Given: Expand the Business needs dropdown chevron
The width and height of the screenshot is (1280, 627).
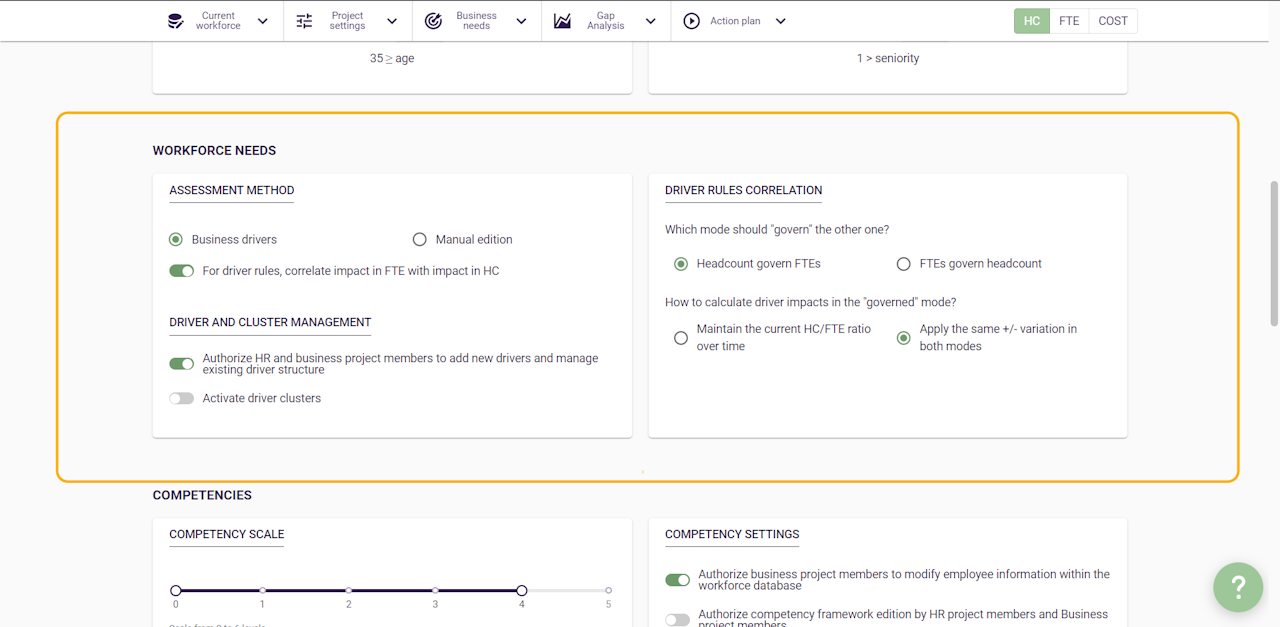Looking at the screenshot, I should (x=521, y=21).
